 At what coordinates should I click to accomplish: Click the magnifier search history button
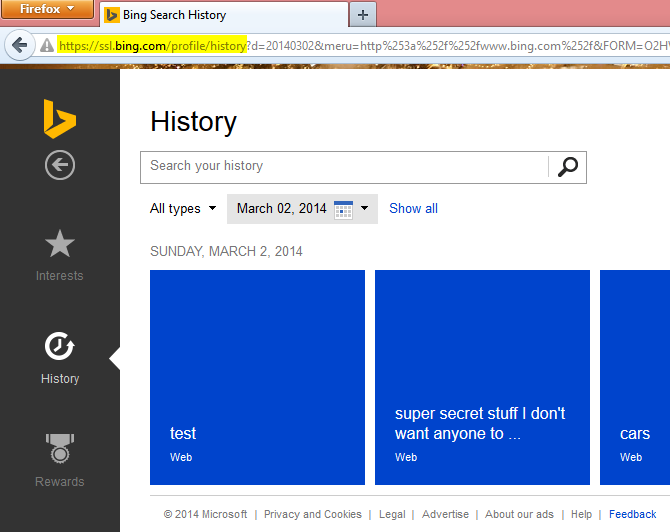(567, 167)
